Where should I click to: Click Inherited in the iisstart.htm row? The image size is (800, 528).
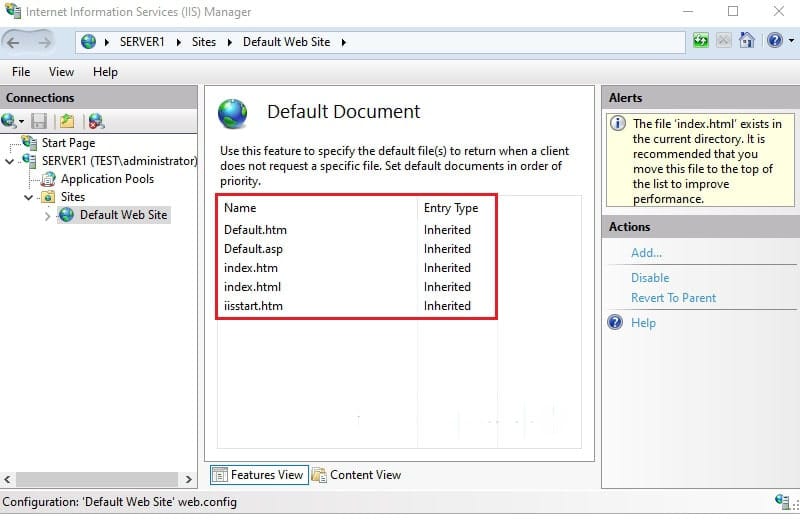447,306
